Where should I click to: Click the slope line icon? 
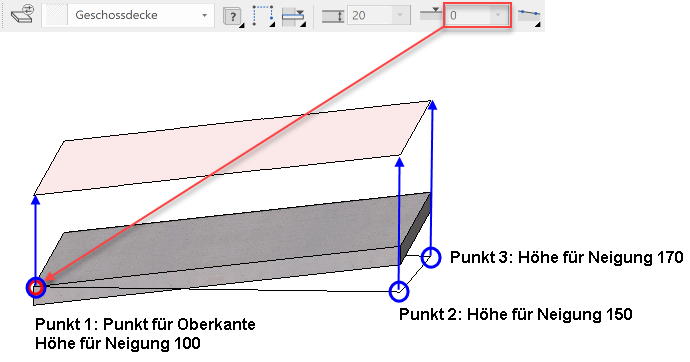click(529, 17)
